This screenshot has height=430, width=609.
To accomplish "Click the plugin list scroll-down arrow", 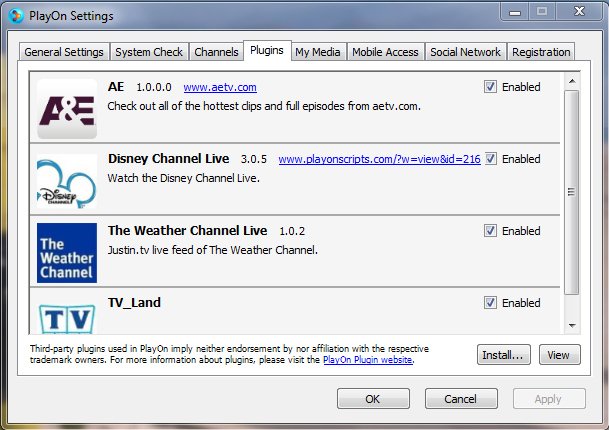I will click(572, 326).
